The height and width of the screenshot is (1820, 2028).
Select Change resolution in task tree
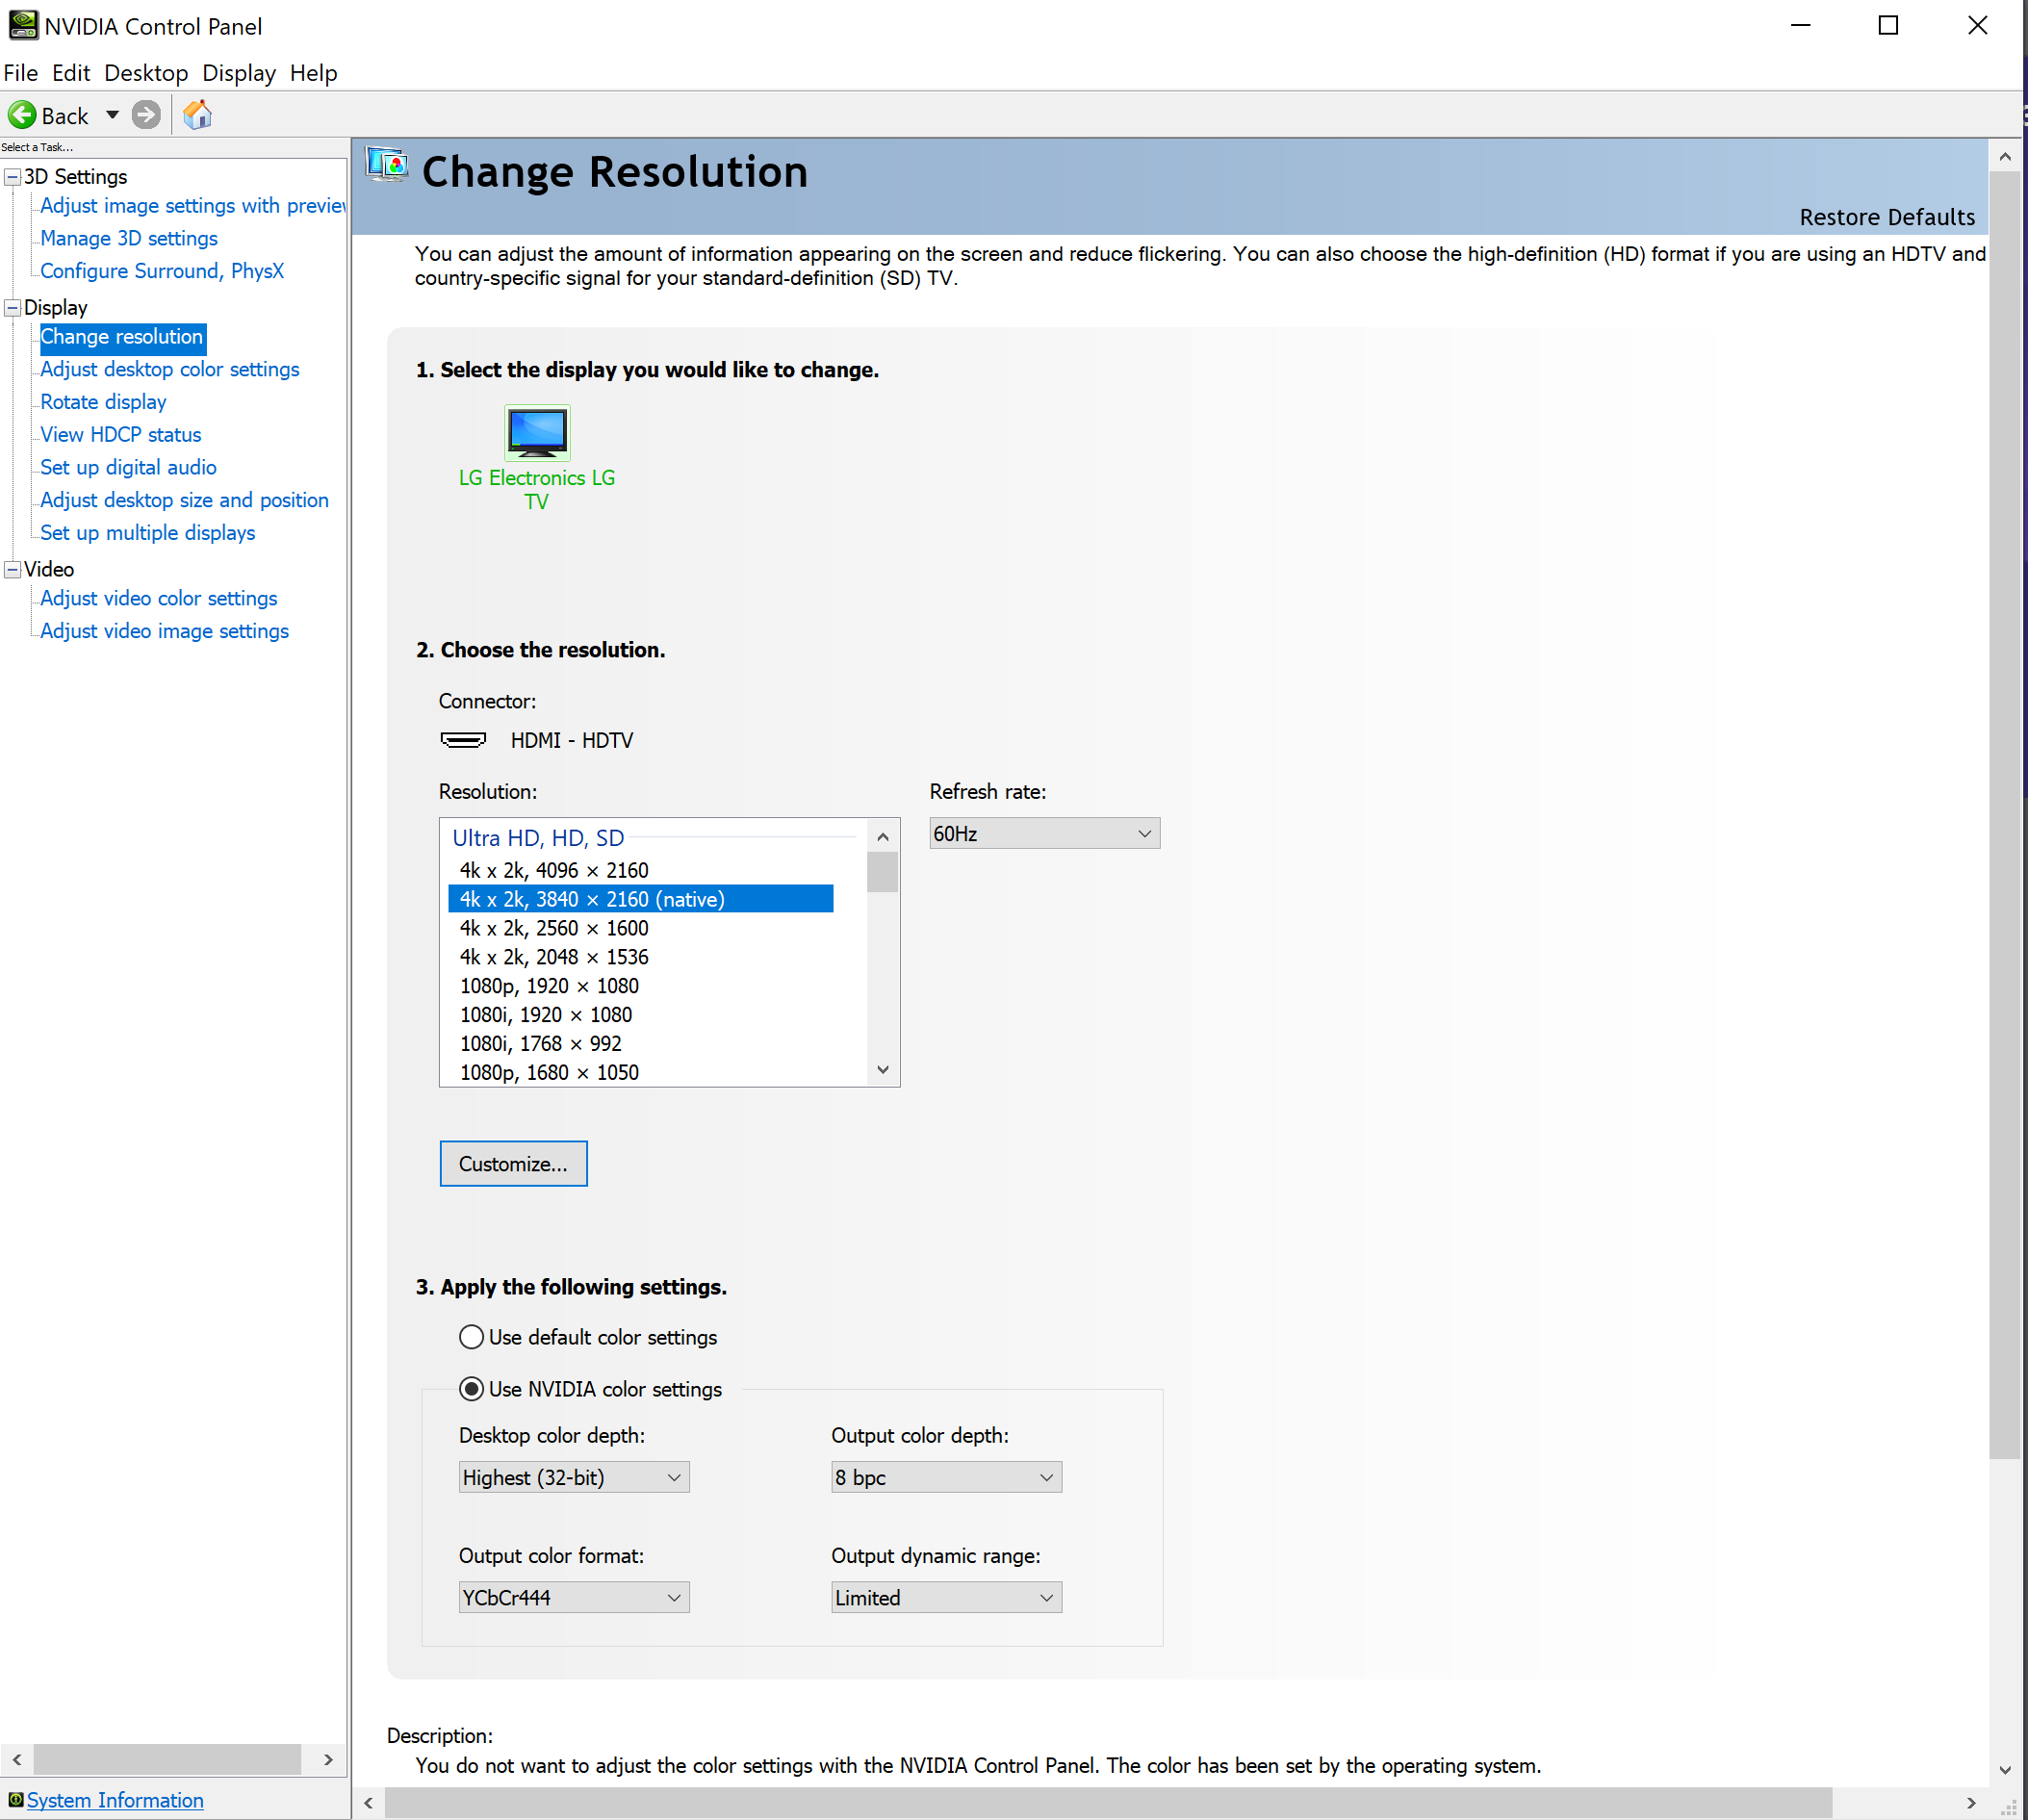pyautogui.click(x=122, y=337)
